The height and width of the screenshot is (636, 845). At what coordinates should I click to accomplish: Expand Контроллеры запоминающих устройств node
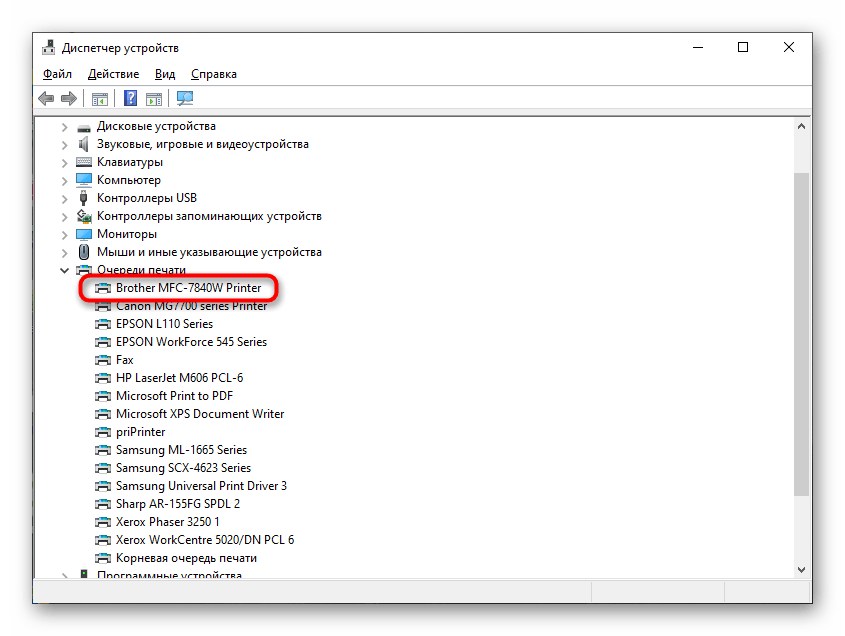(65, 217)
